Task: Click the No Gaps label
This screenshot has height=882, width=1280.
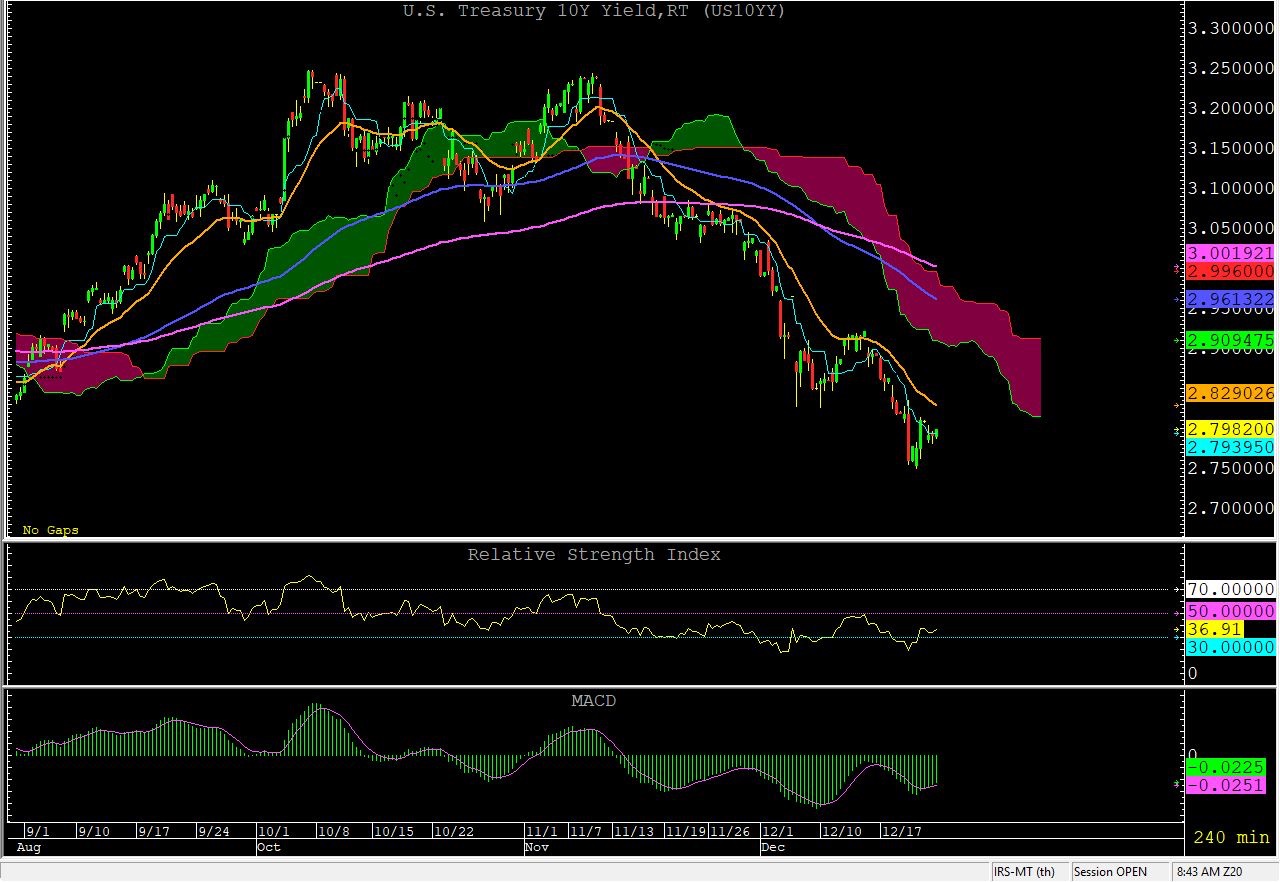Action: (51, 530)
